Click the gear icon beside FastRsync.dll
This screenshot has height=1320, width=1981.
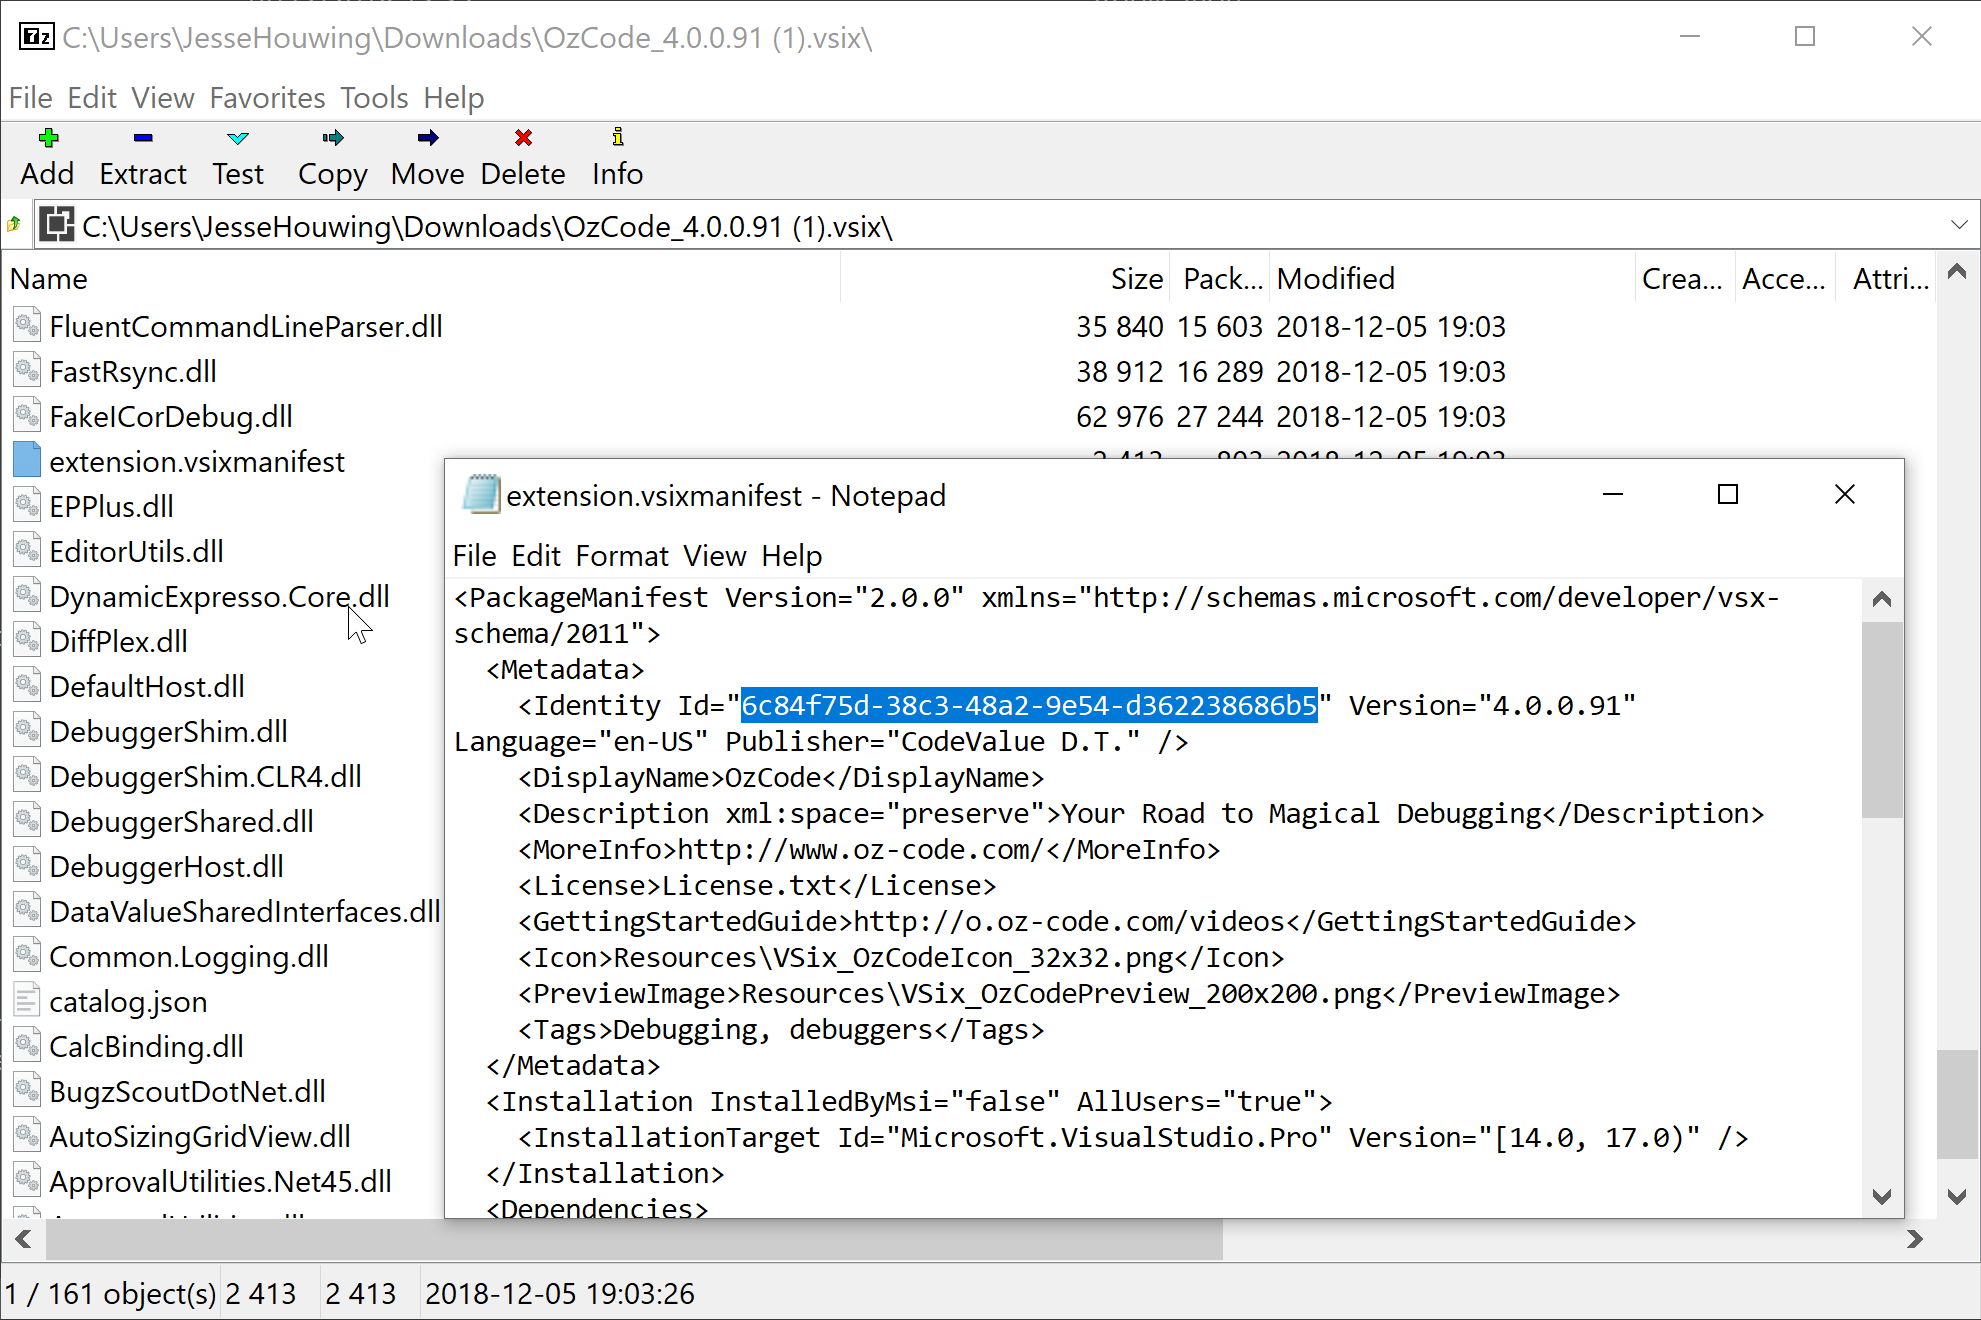pos(26,370)
